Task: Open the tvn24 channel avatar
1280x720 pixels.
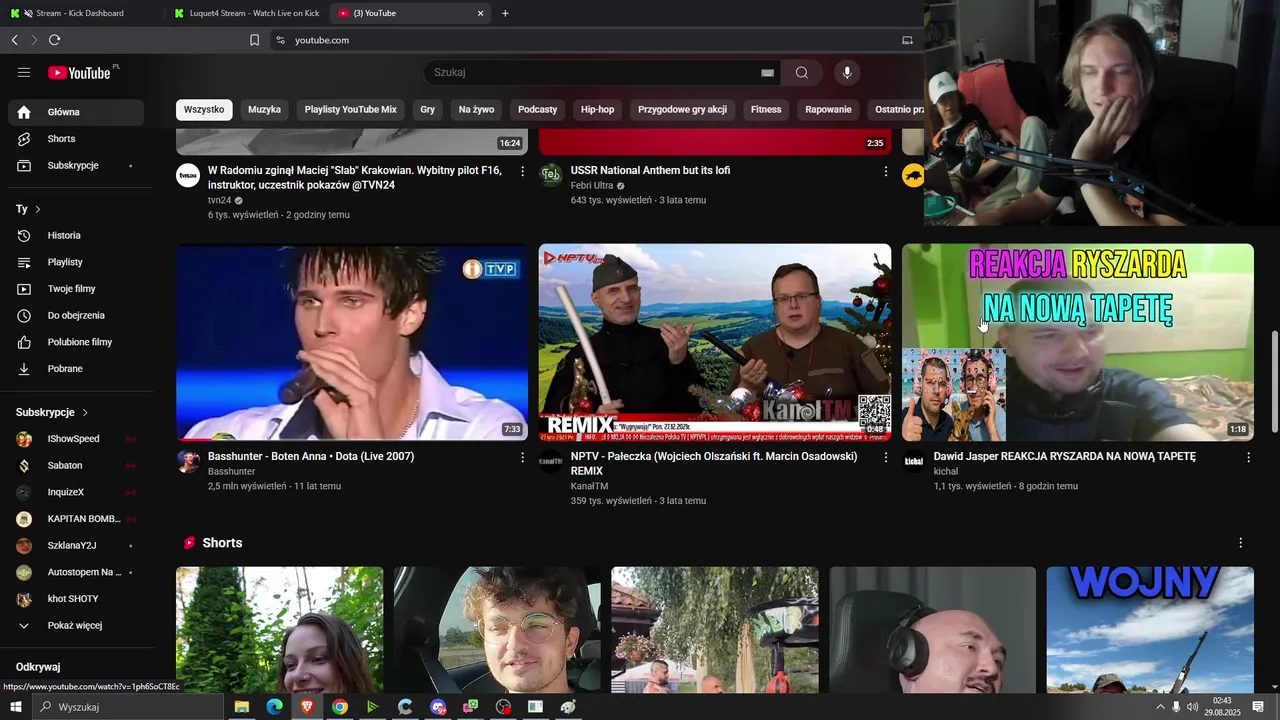Action: point(188,175)
